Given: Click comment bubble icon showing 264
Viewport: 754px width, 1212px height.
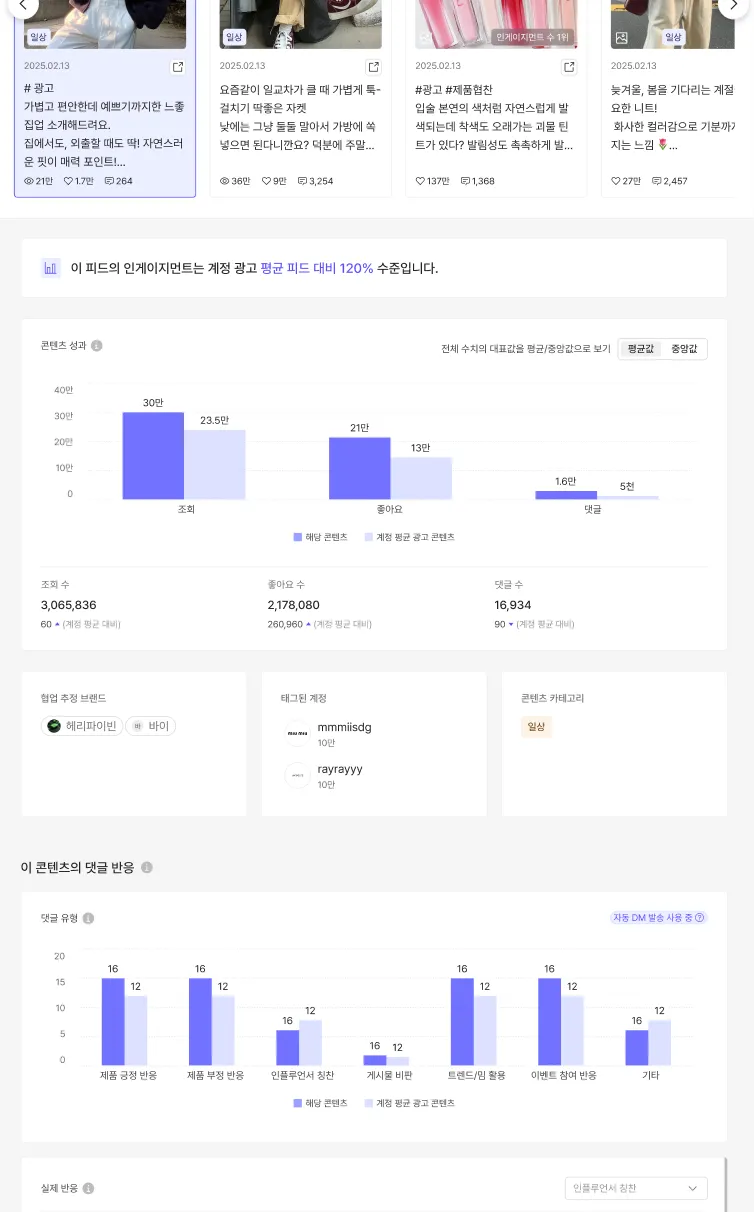Looking at the screenshot, I should [x=109, y=181].
